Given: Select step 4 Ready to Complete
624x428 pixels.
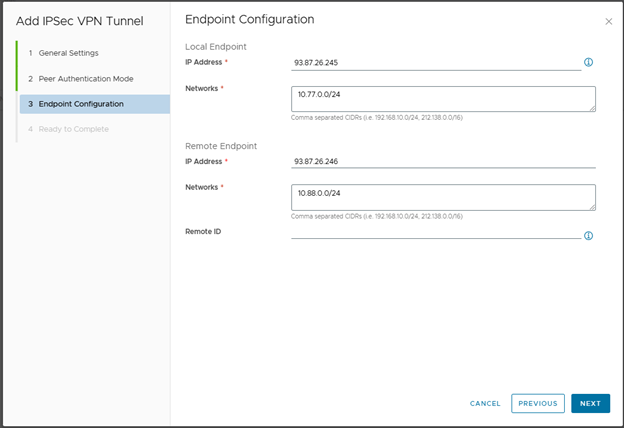Looking at the screenshot, I should [73, 129].
